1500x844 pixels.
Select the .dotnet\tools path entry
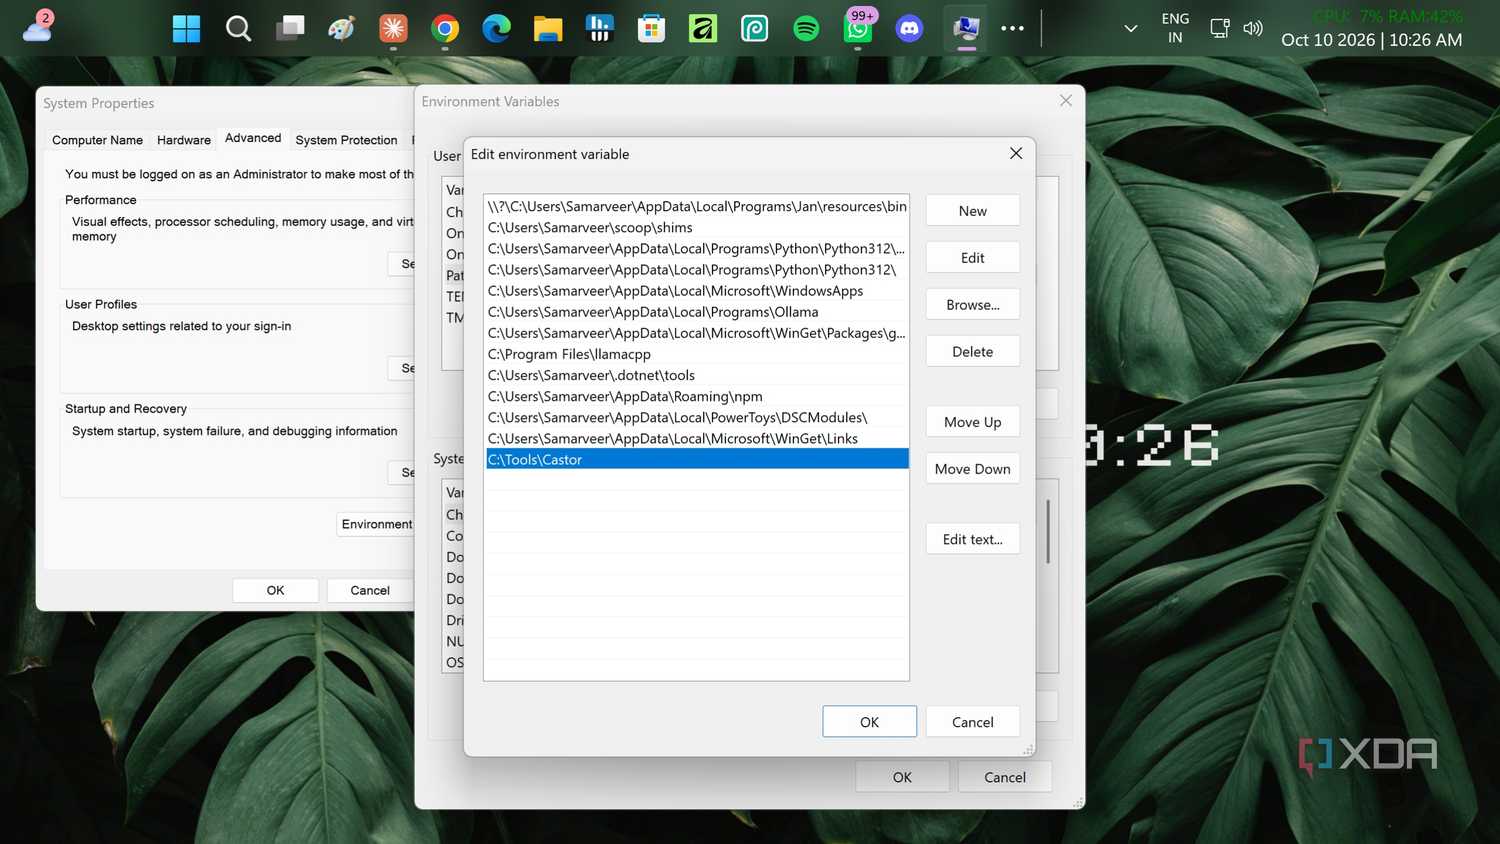(x=697, y=376)
